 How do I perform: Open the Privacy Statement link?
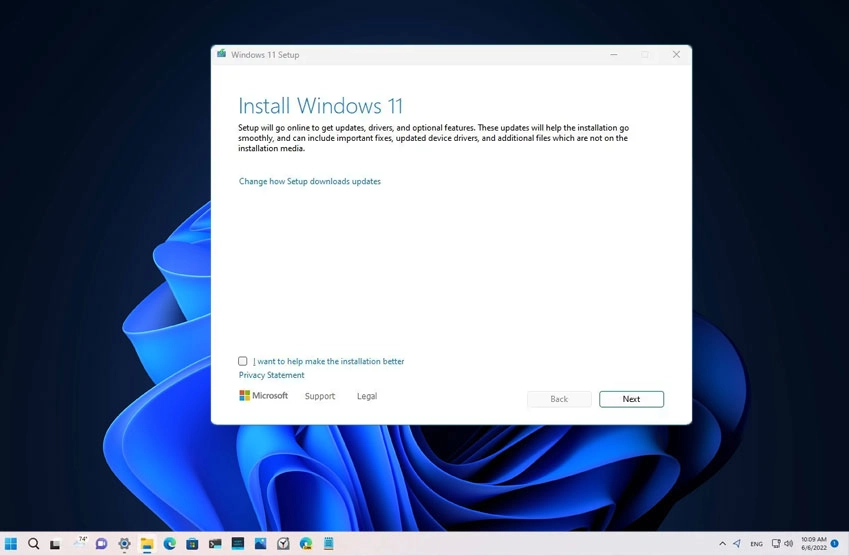pos(271,375)
